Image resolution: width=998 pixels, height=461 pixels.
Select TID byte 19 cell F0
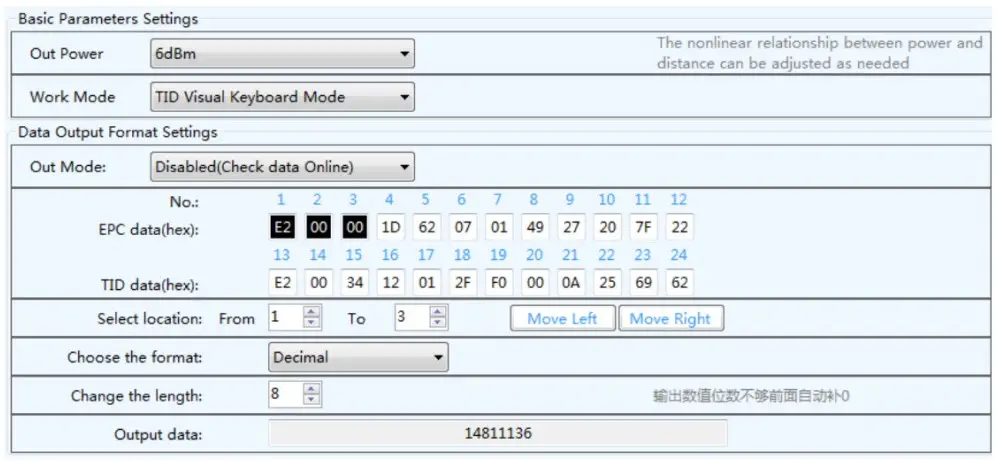[x=498, y=282]
